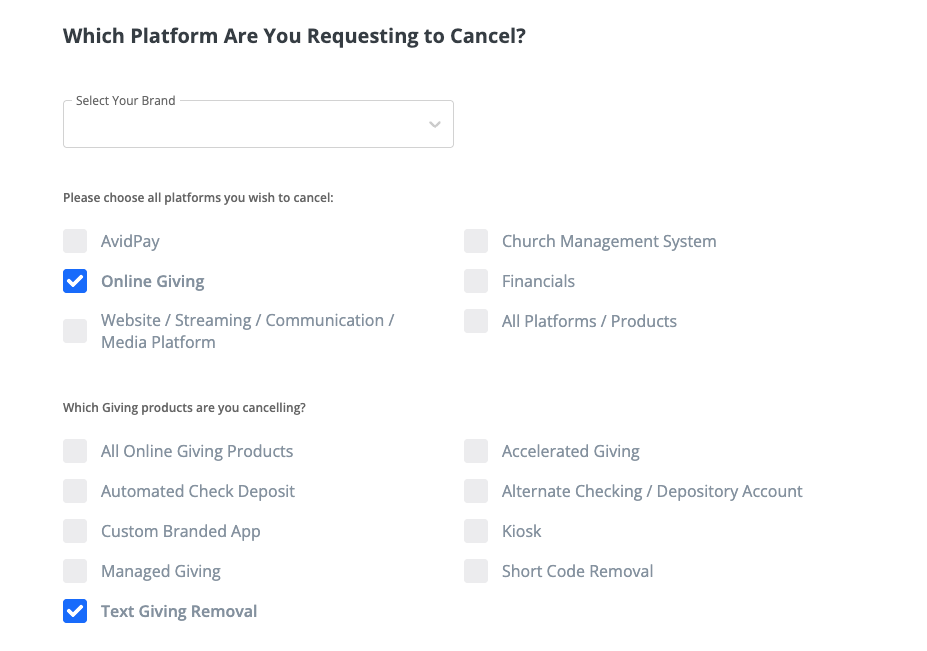The height and width of the screenshot is (651, 927).
Task: Uncheck the Online Giving checkbox
Action: pos(75,281)
